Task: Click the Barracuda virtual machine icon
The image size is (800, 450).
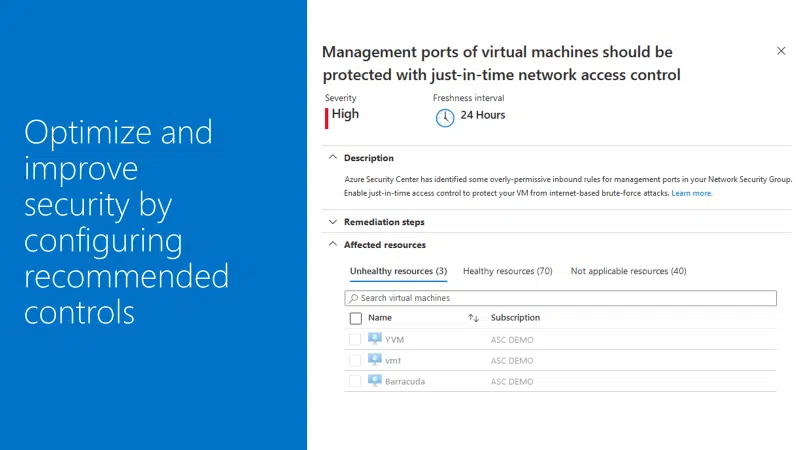Action: 374,381
